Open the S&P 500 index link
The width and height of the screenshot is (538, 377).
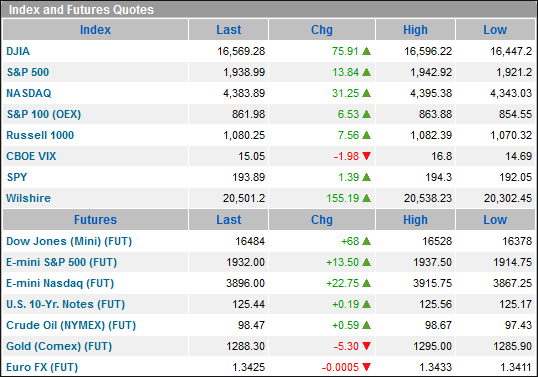(28, 72)
